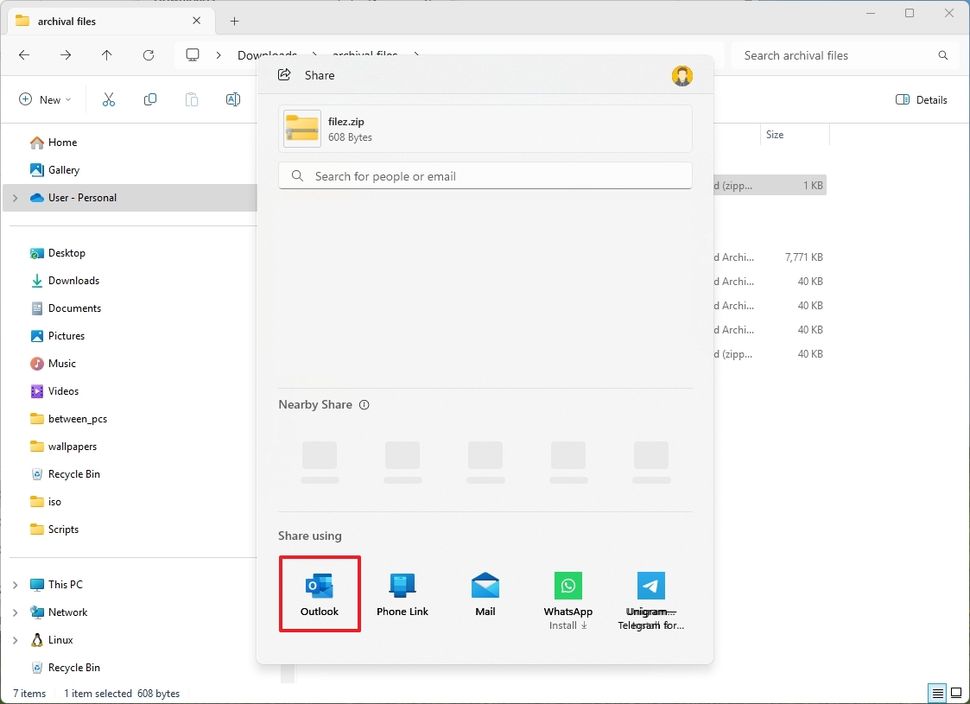
Task: Select the Cut tool in the toolbar
Action: pos(108,99)
